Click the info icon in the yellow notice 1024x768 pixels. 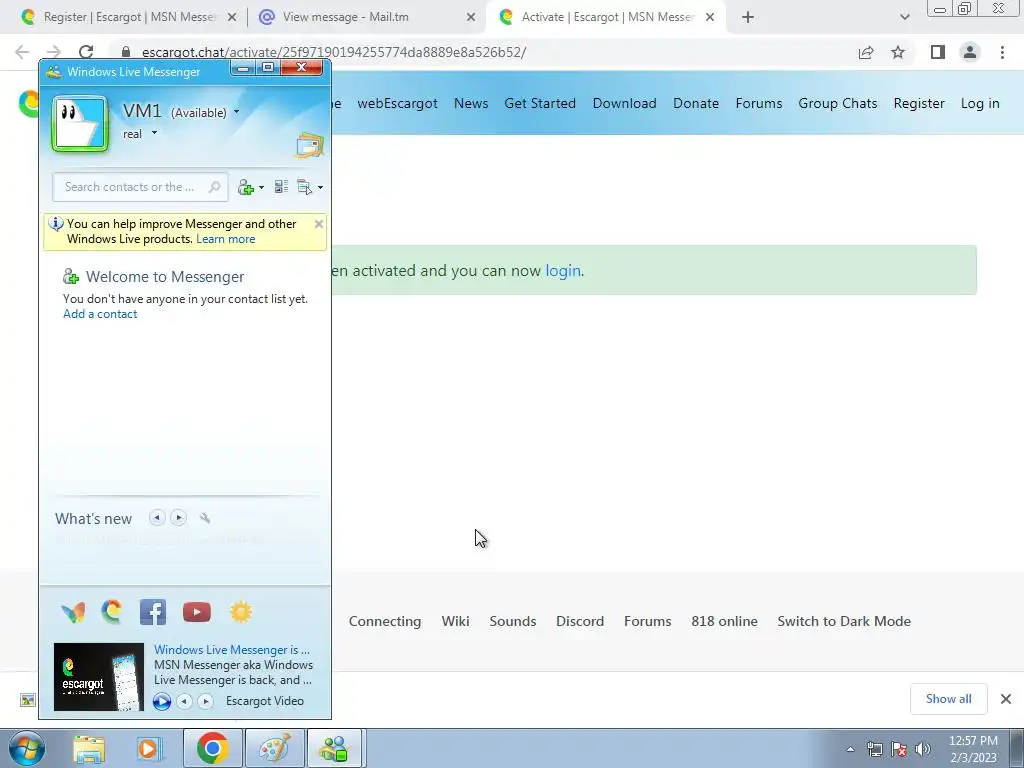tap(56, 224)
